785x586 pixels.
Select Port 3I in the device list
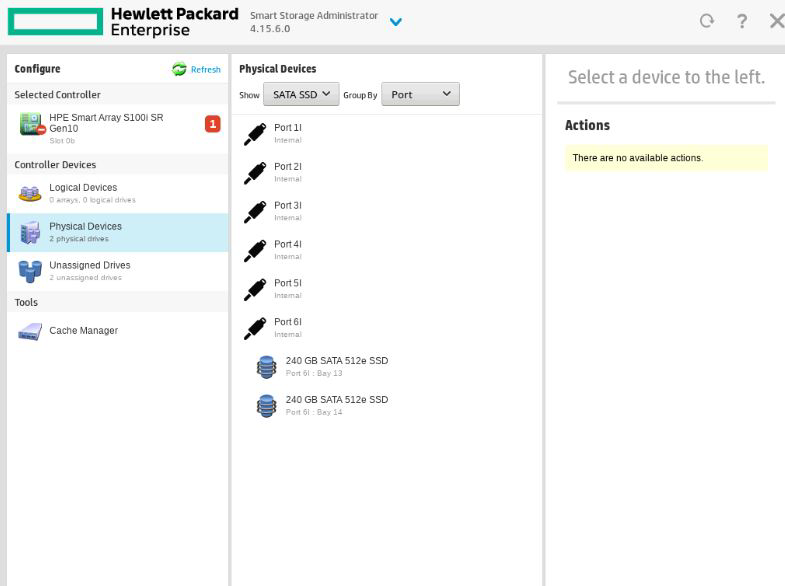point(288,206)
